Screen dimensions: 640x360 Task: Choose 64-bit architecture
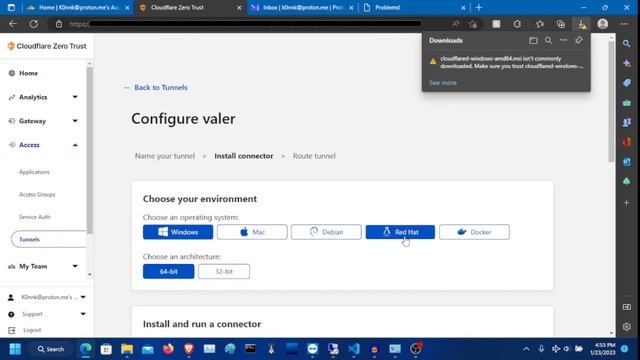click(x=169, y=271)
